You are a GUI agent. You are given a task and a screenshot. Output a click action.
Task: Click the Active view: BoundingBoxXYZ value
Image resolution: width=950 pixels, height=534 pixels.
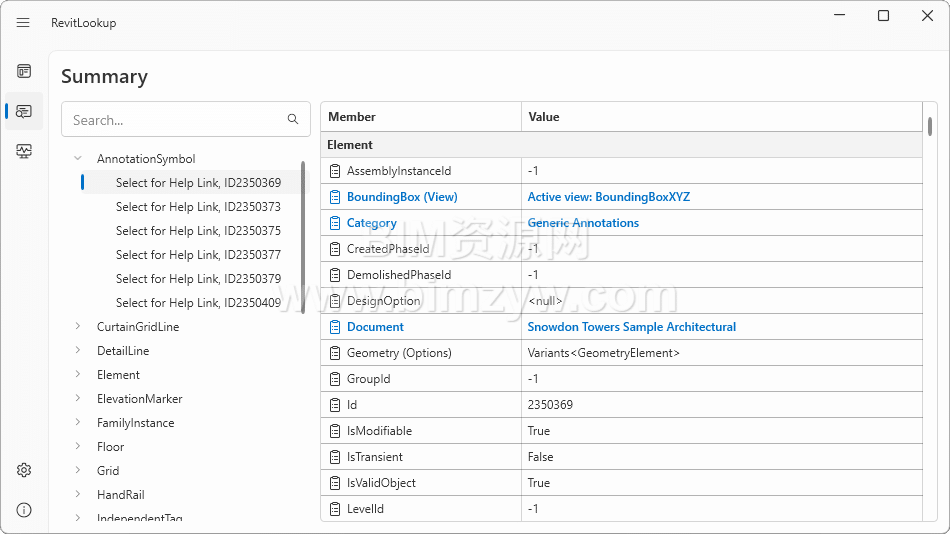tap(608, 197)
